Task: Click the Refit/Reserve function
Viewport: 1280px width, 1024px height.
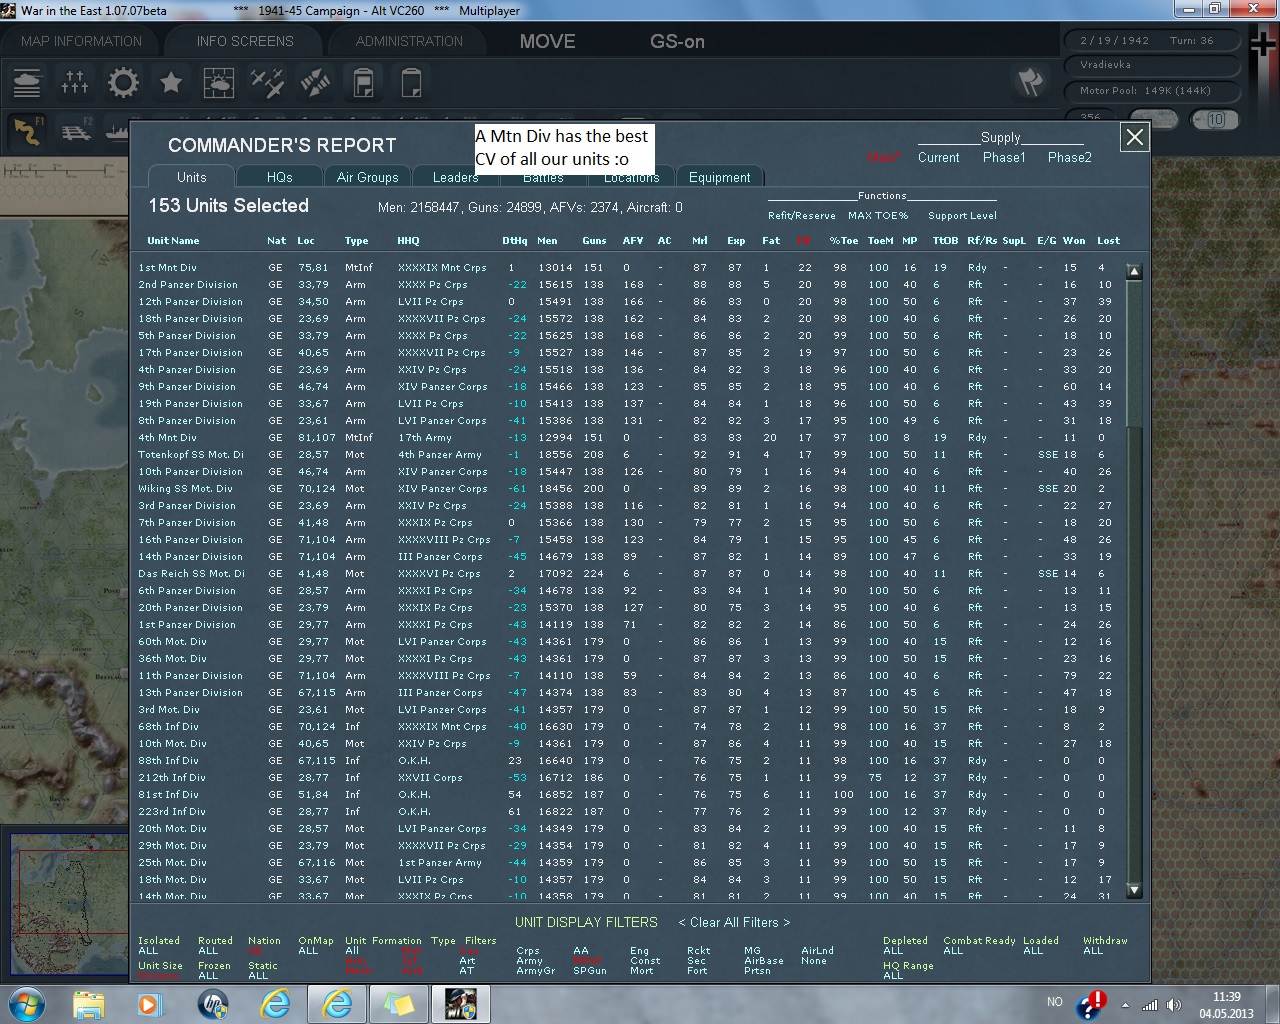Action: click(x=801, y=215)
